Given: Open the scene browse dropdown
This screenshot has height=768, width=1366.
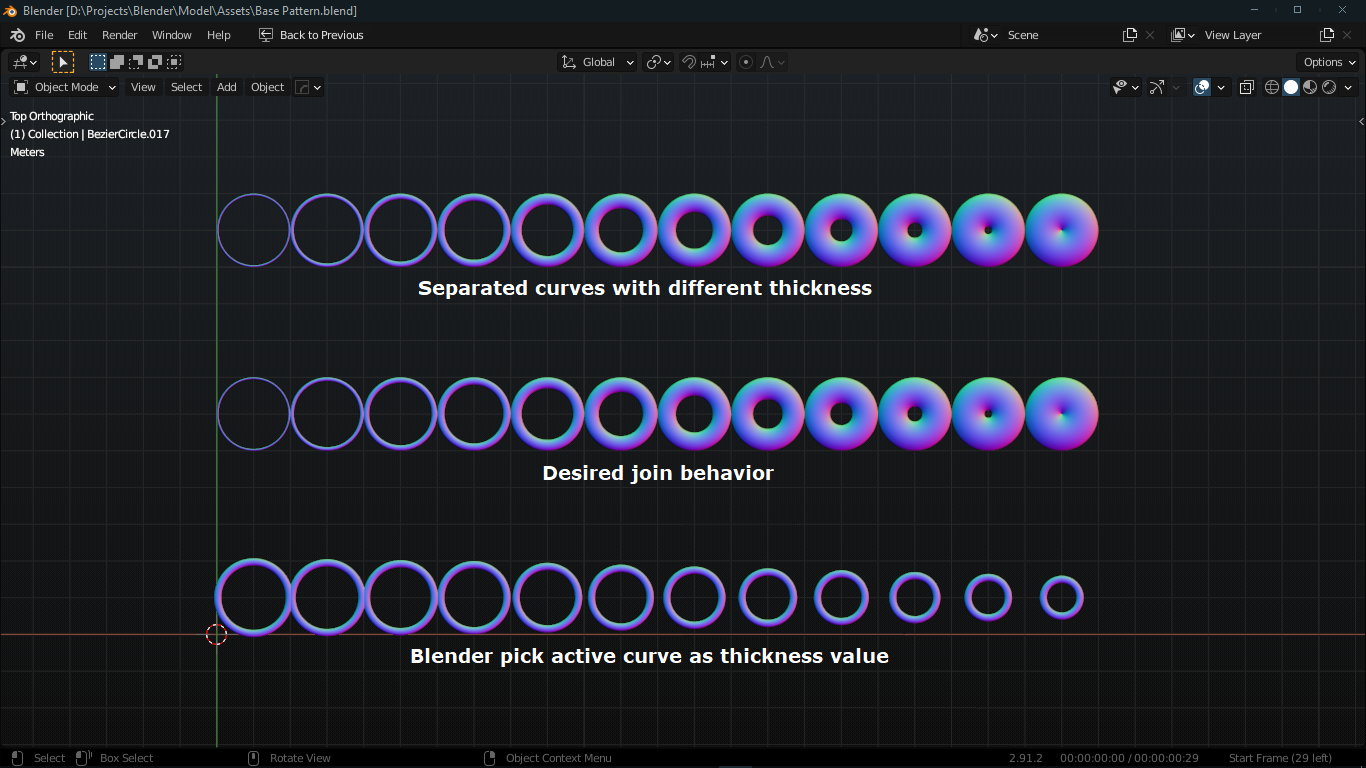Looking at the screenshot, I should (x=985, y=35).
